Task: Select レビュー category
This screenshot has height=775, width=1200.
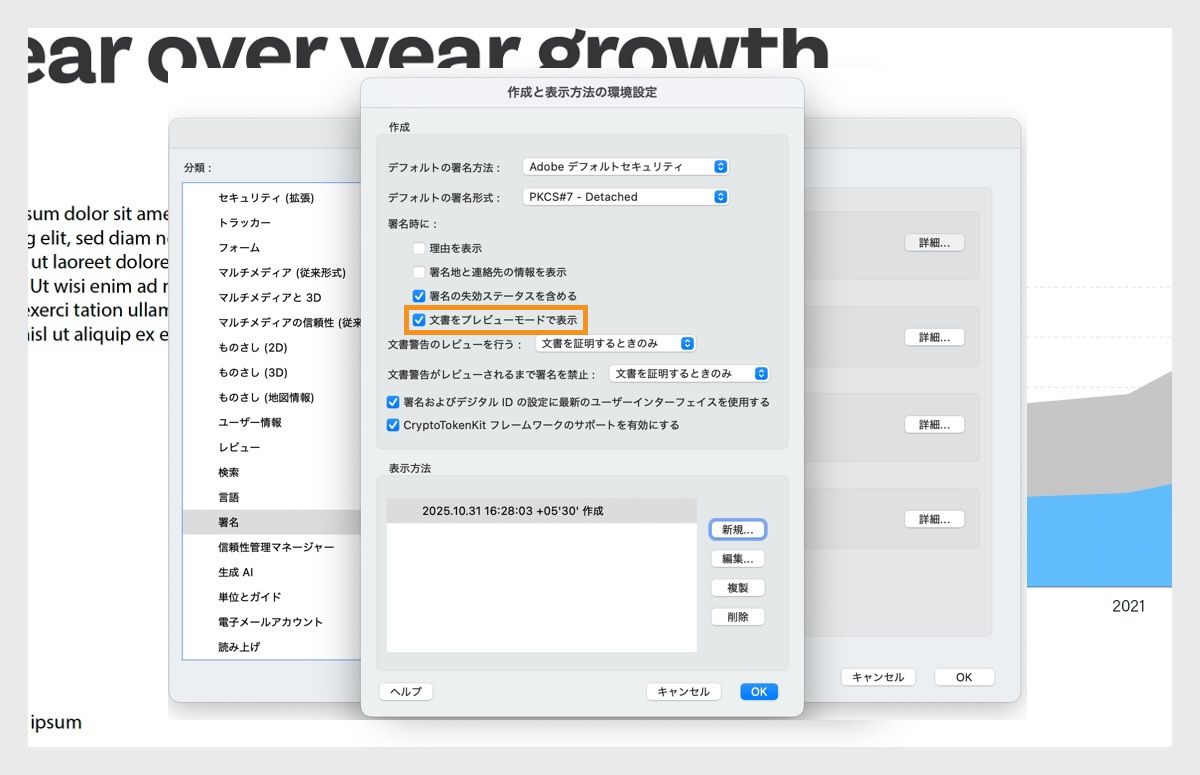Action: click(272, 447)
